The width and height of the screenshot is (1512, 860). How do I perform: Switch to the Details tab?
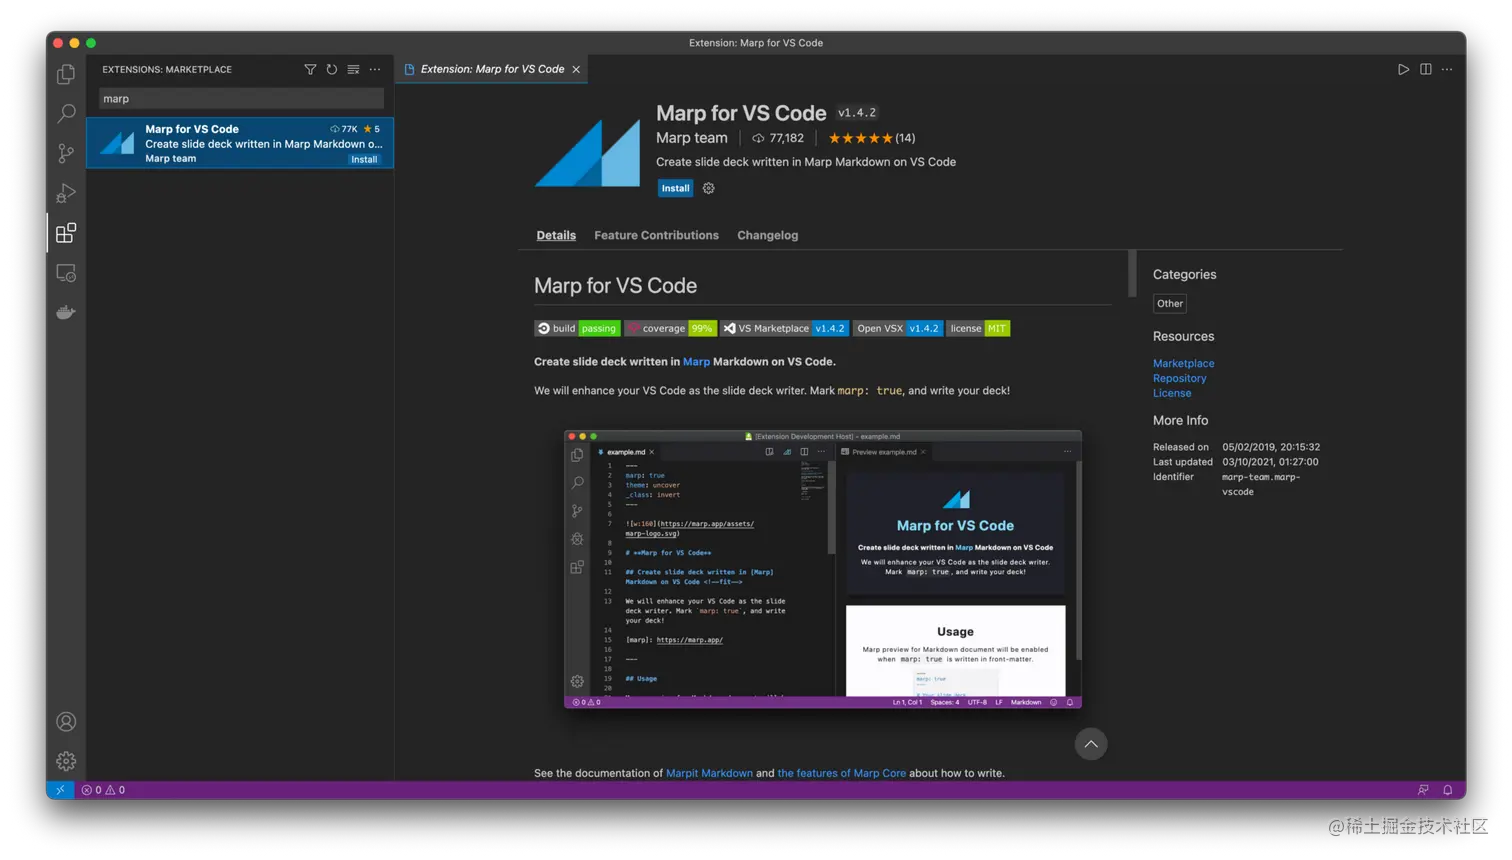[x=556, y=235]
